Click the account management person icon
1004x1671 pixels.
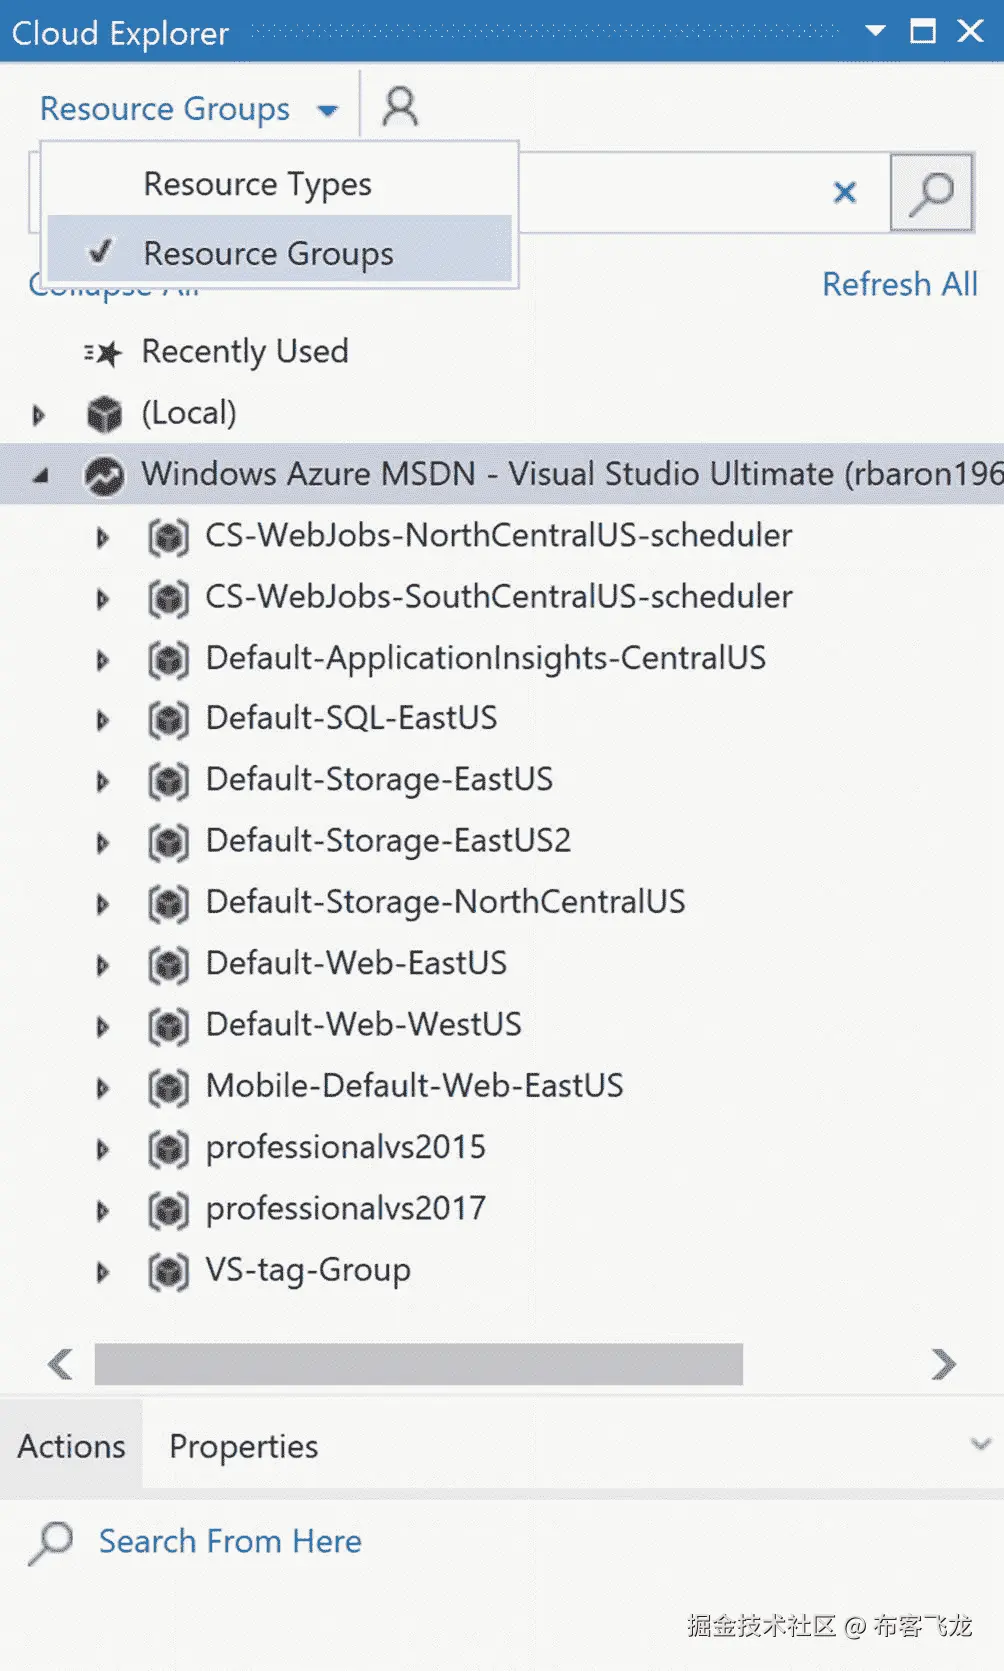coord(400,106)
